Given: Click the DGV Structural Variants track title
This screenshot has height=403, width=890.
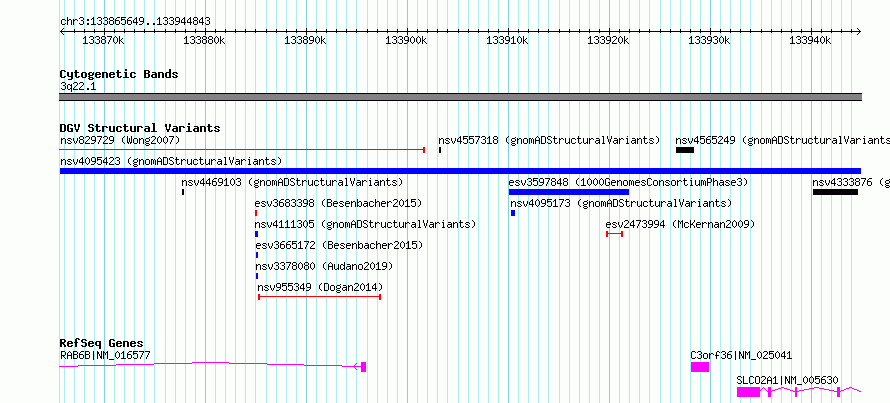Looking at the screenshot, I should [x=140, y=128].
